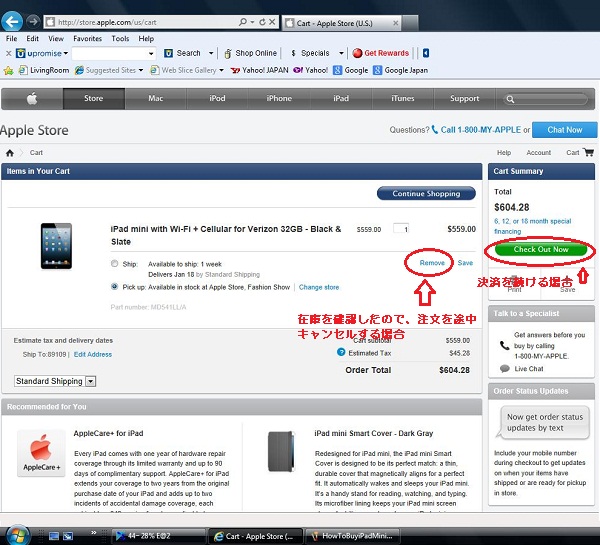Click the Shop Online toolbar icon
This screenshot has width=600, height=545.
point(228,53)
